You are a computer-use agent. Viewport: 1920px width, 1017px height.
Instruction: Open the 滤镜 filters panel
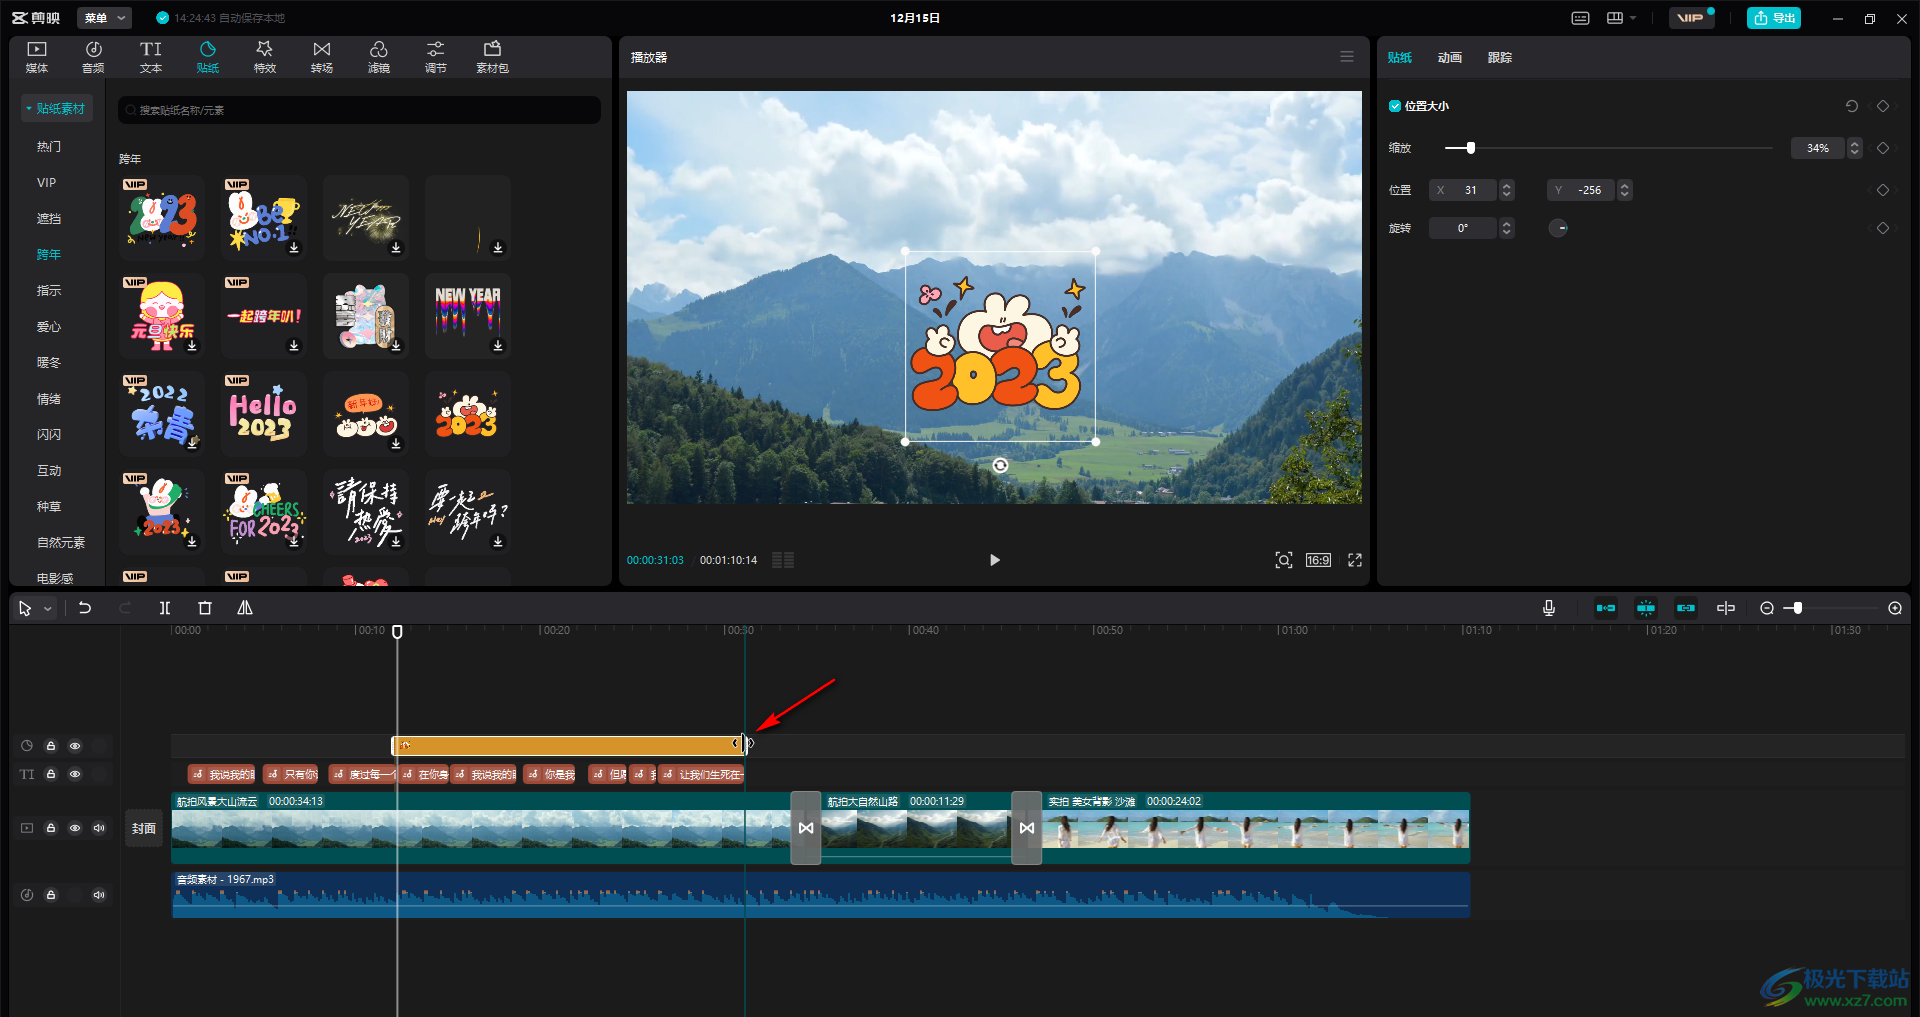(x=378, y=57)
